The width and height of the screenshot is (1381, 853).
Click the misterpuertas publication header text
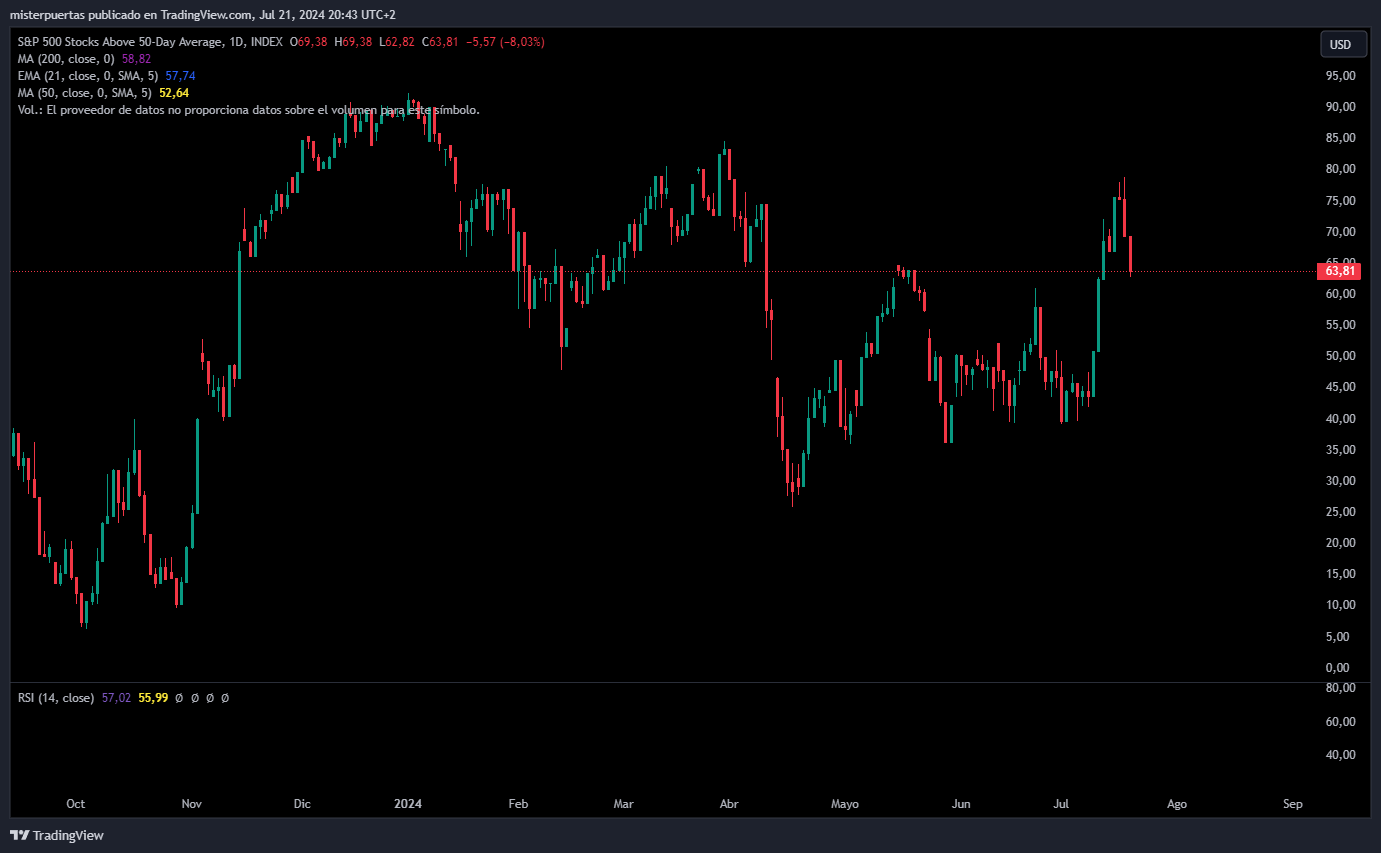tap(205, 15)
